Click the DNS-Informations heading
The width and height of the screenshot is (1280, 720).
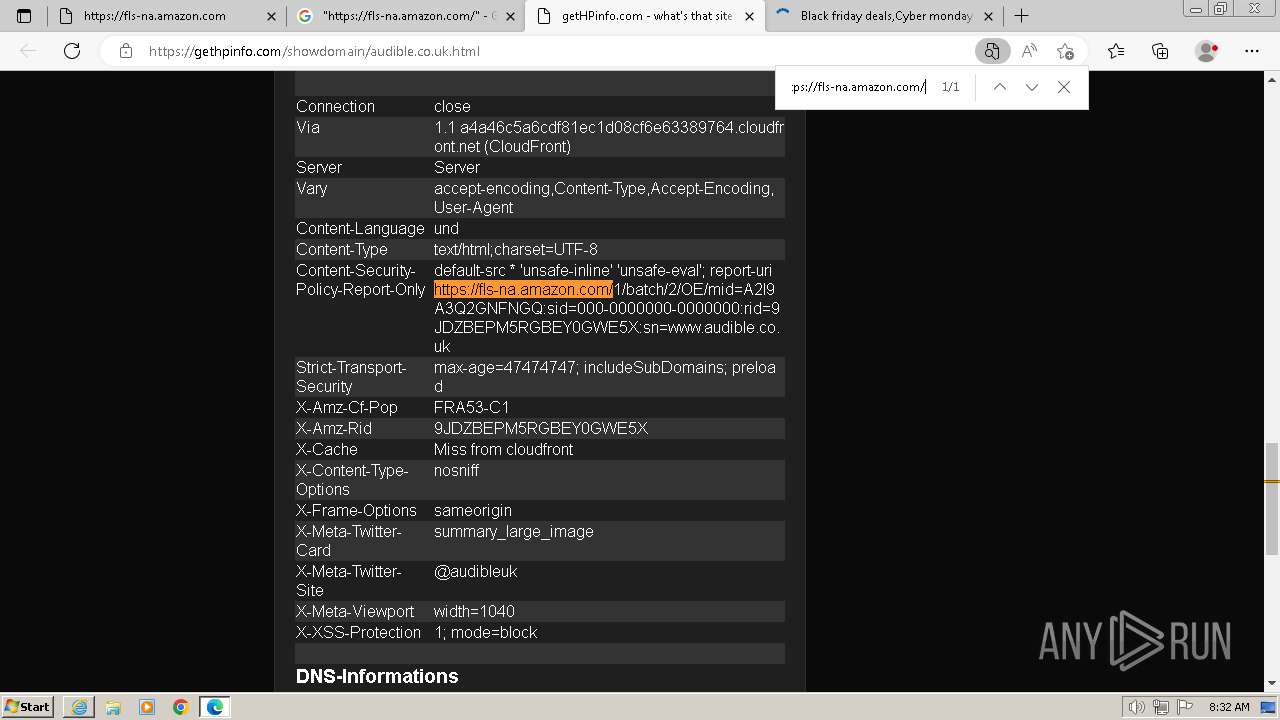377,676
